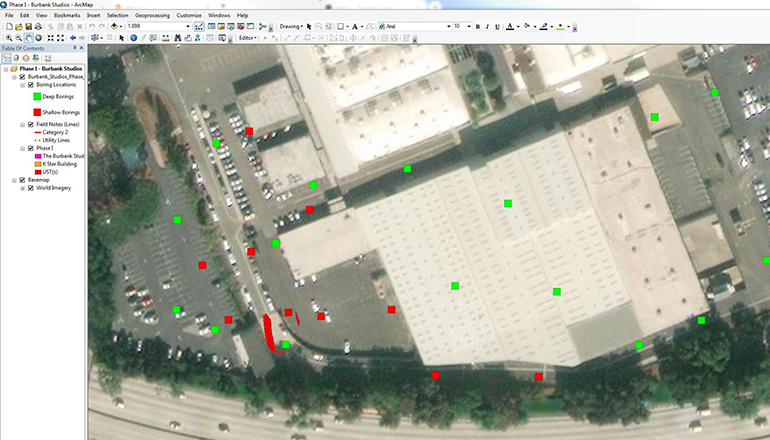Toggle the World Imagery layer checkbox

(x=31, y=188)
